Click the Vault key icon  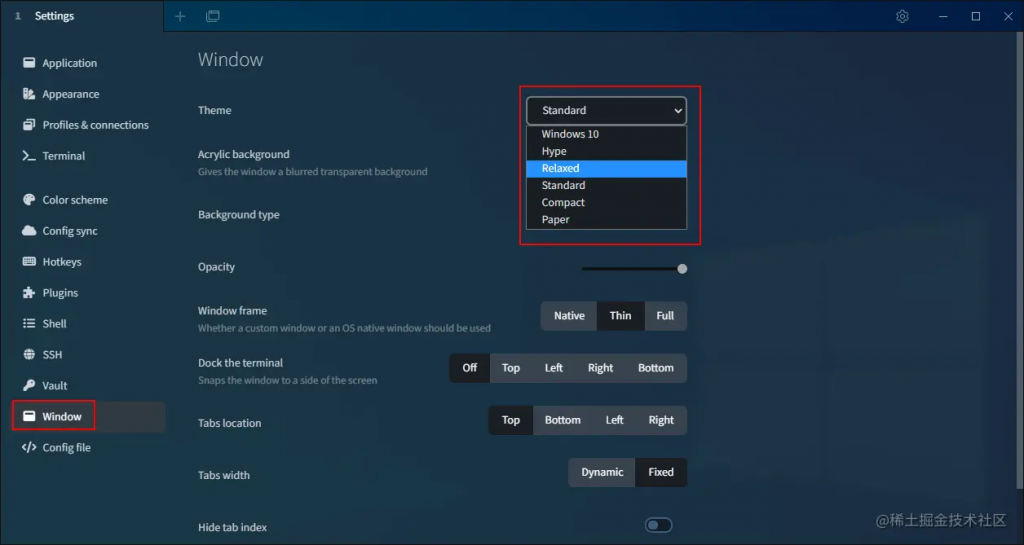pyautogui.click(x=29, y=385)
